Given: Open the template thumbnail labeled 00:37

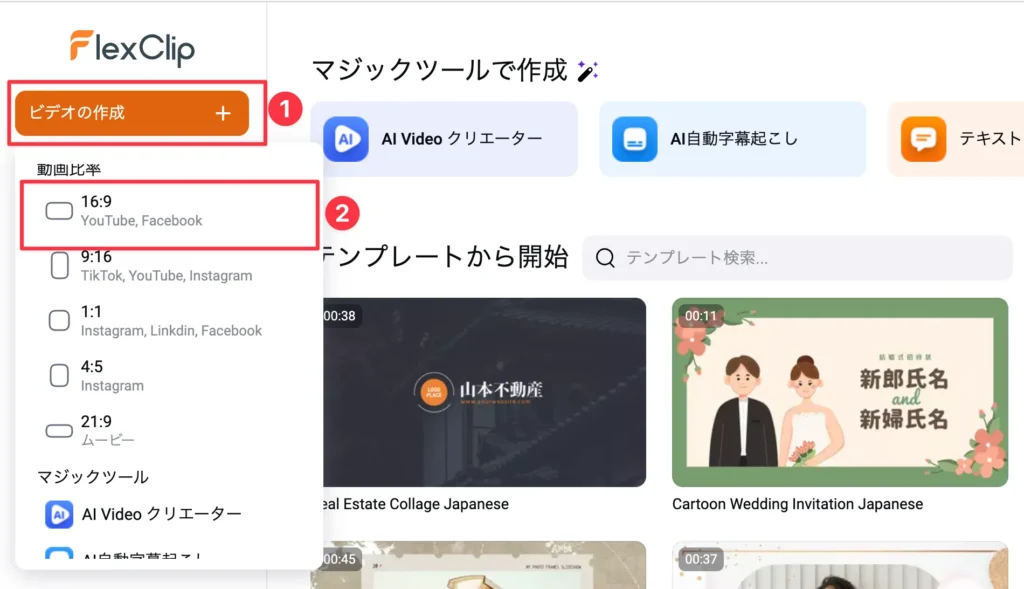Looking at the screenshot, I should tap(839, 565).
